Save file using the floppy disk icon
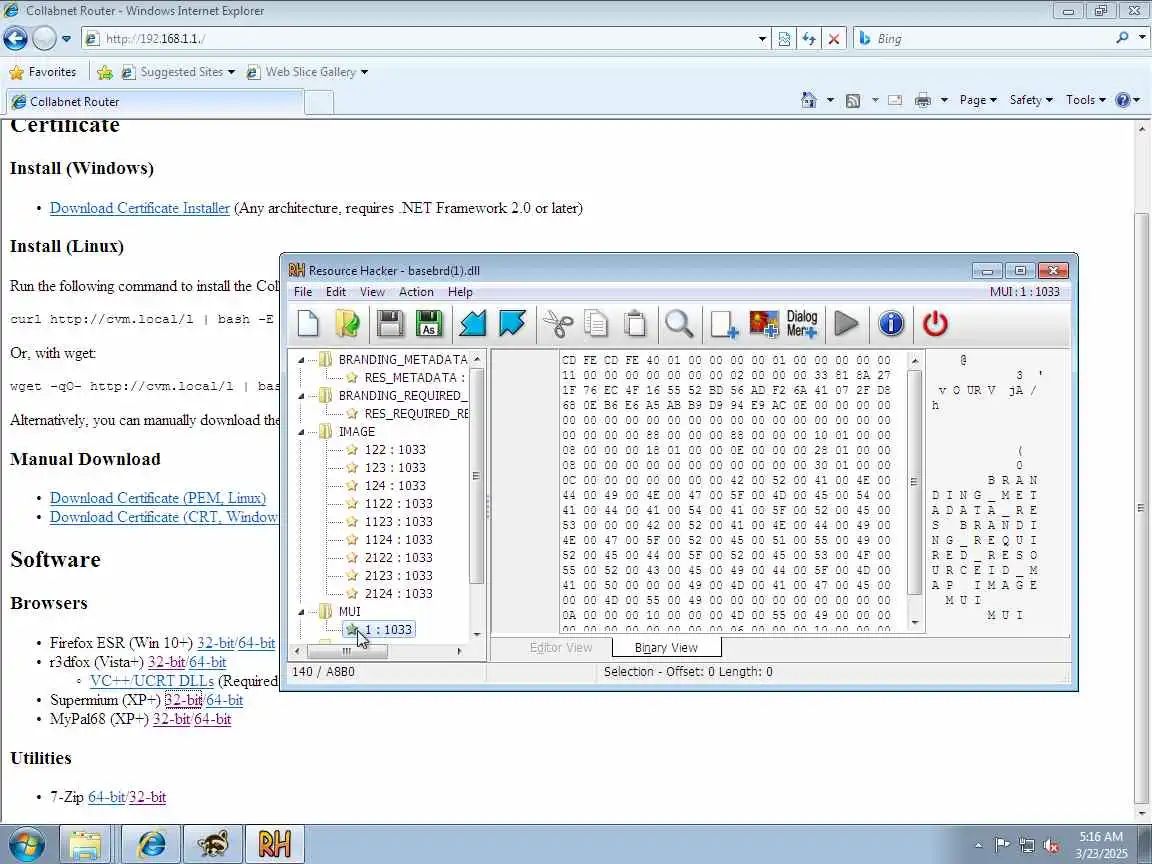 [x=390, y=323]
